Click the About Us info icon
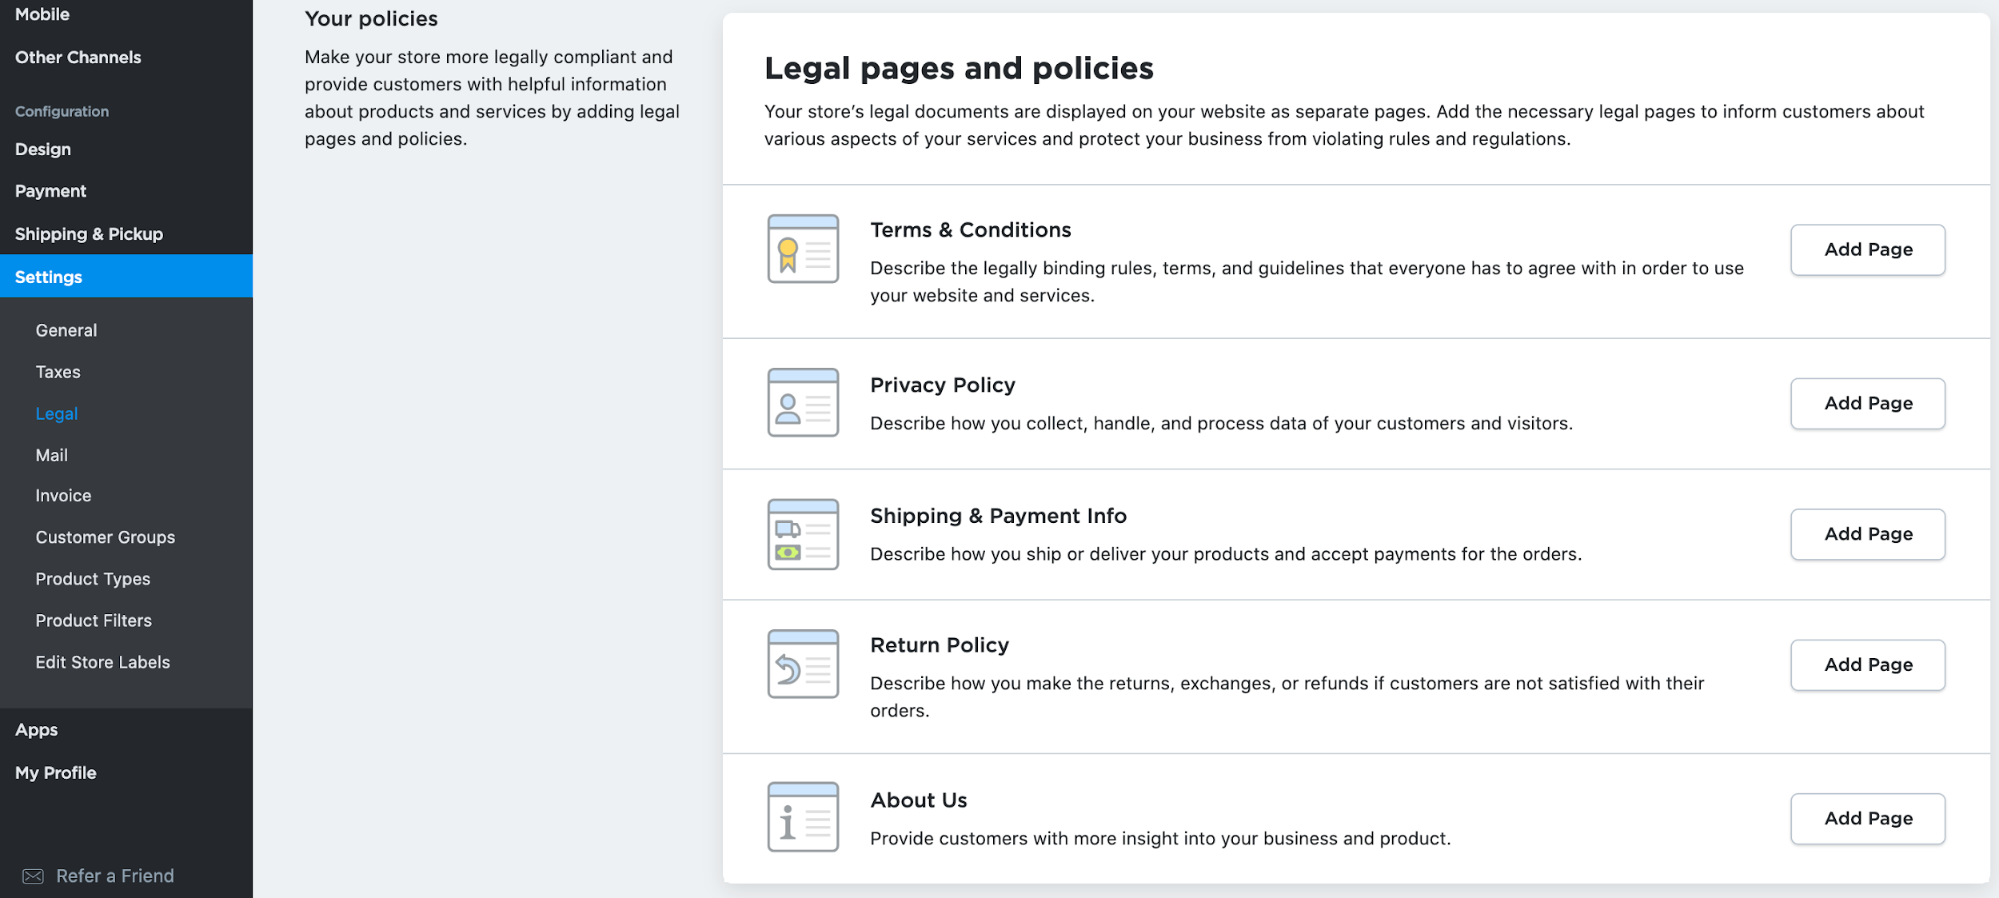The width and height of the screenshot is (1999, 898). pos(803,817)
